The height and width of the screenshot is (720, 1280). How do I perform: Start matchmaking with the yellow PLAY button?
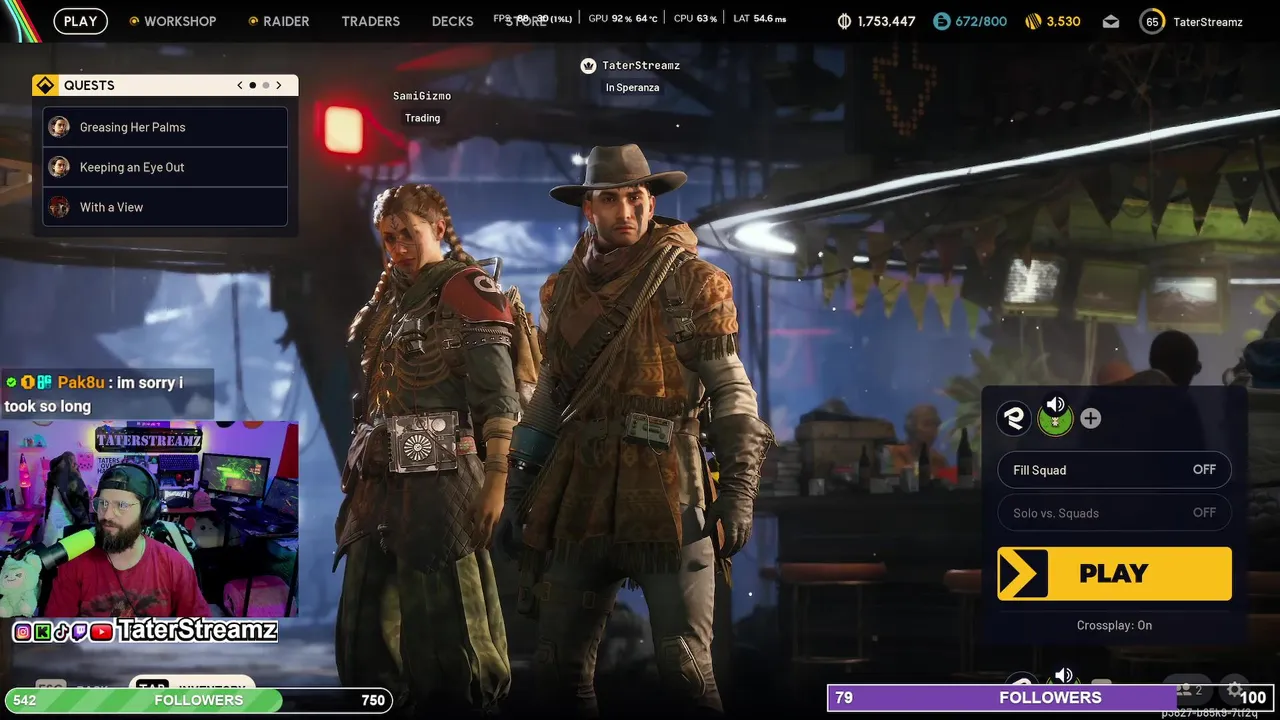click(x=1114, y=573)
